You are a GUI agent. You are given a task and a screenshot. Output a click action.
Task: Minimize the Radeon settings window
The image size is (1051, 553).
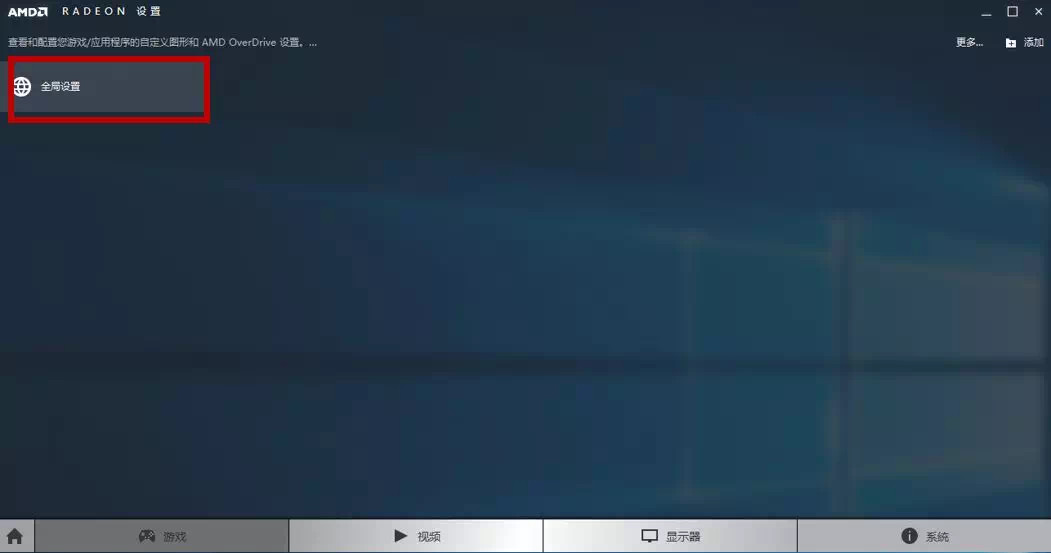click(986, 12)
